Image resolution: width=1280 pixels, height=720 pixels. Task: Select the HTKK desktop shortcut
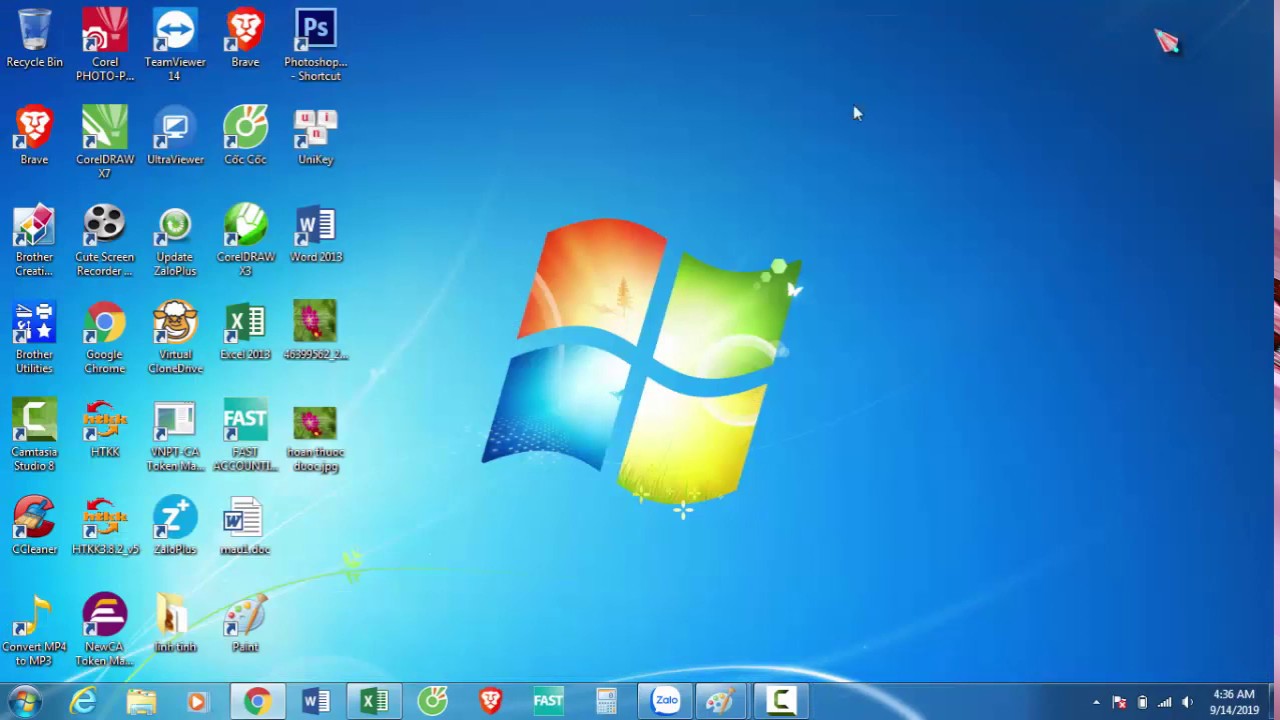(105, 428)
